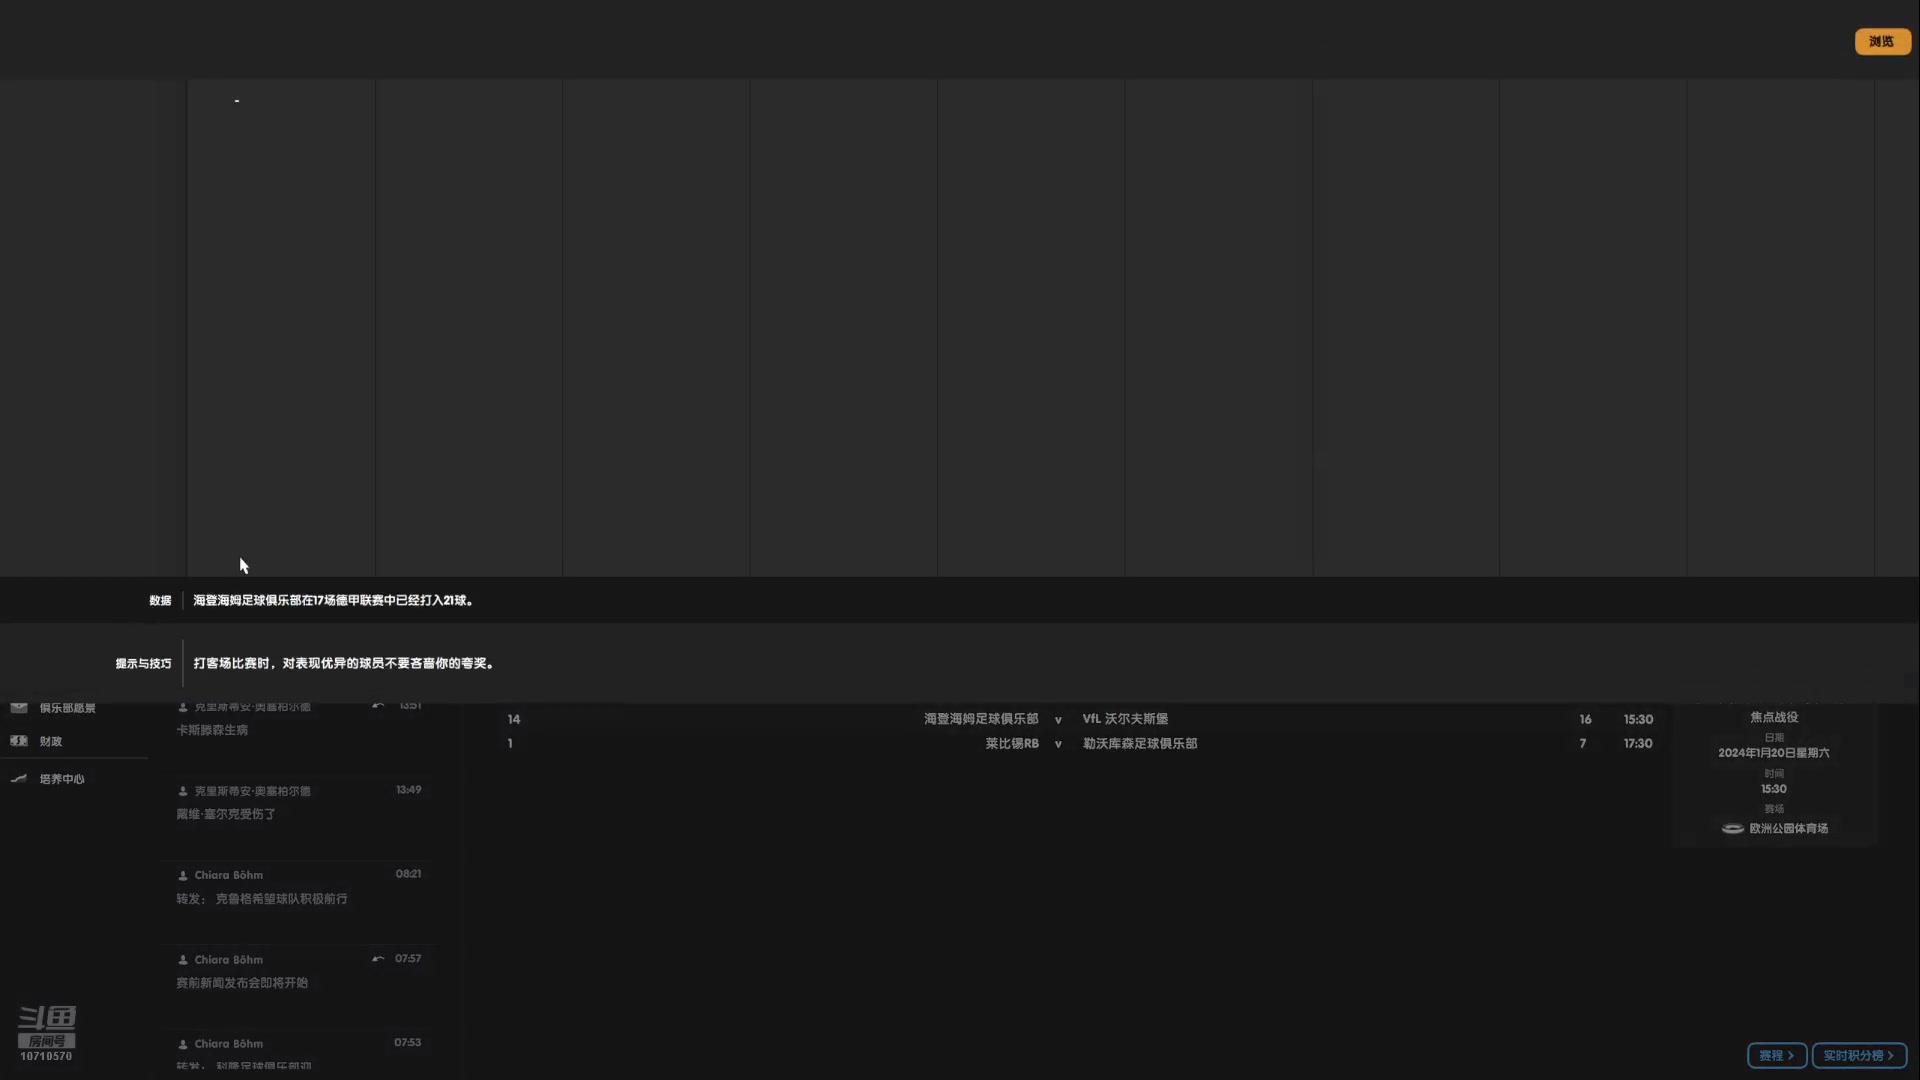Open 财政 finances in the sidebar
This screenshot has height=1080, width=1920.
[51, 741]
